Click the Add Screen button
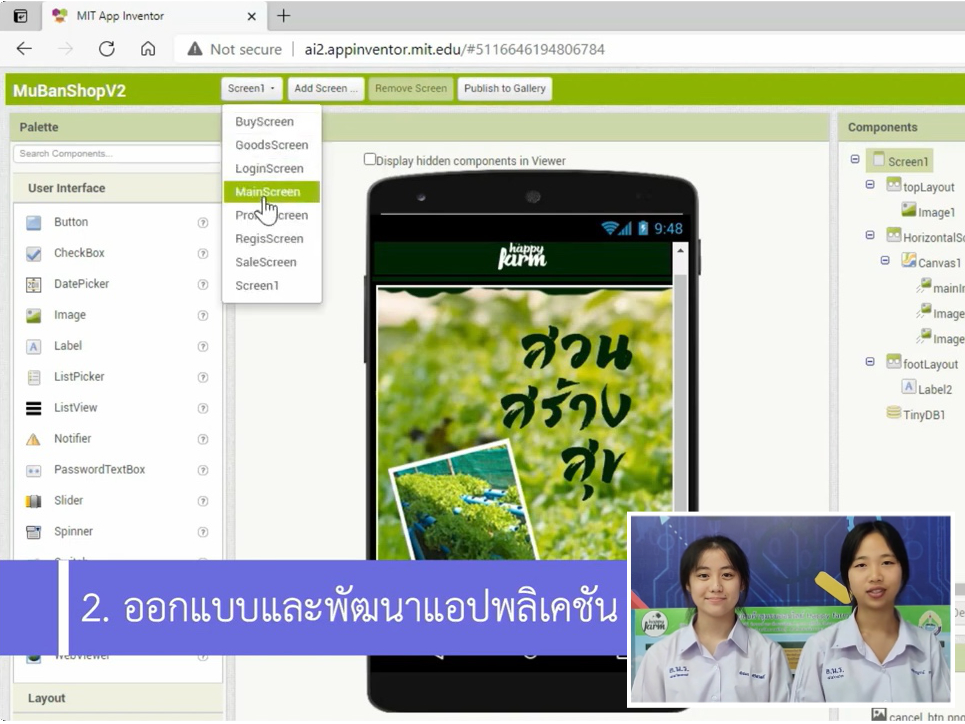 (x=326, y=89)
